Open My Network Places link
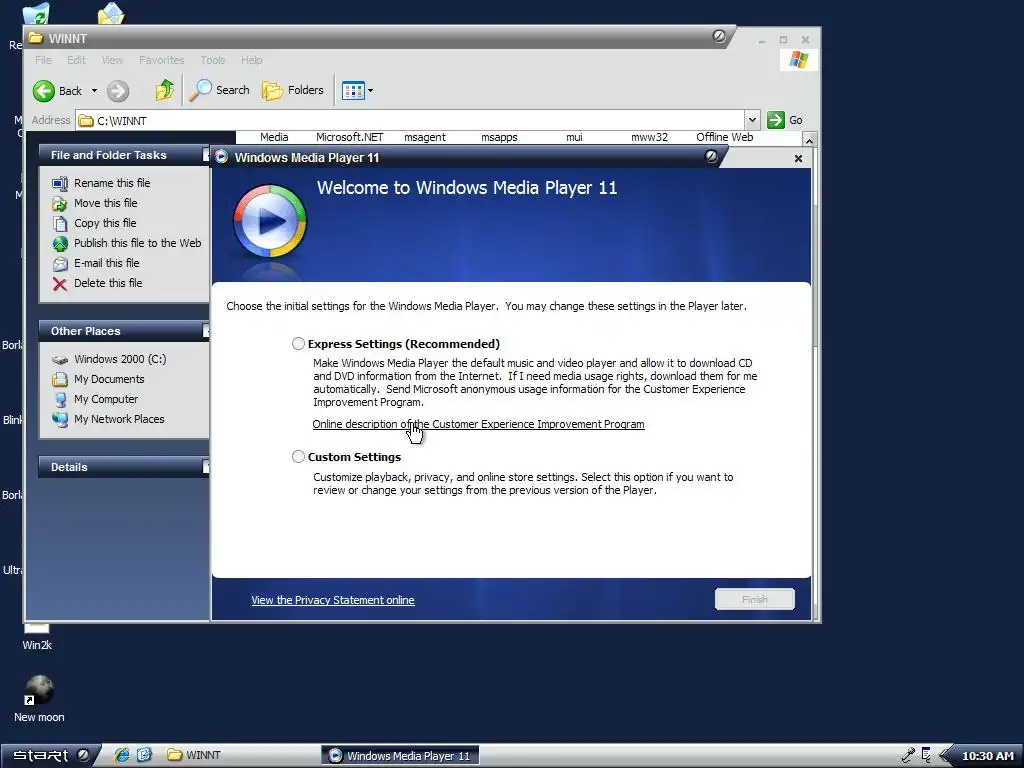The width and height of the screenshot is (1024, 768). coord(119,419)
